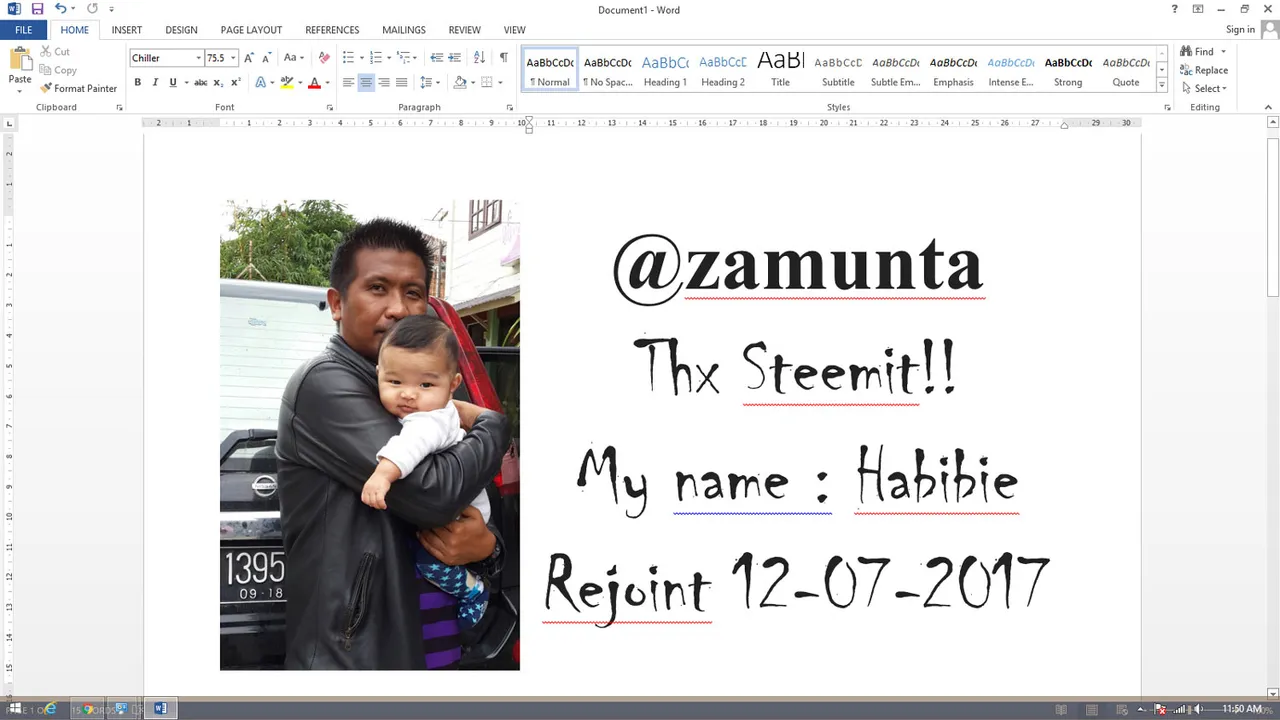Open Word Help question mark
The width and height of the screenshot is (1280, 720).
coord(1174,9)
